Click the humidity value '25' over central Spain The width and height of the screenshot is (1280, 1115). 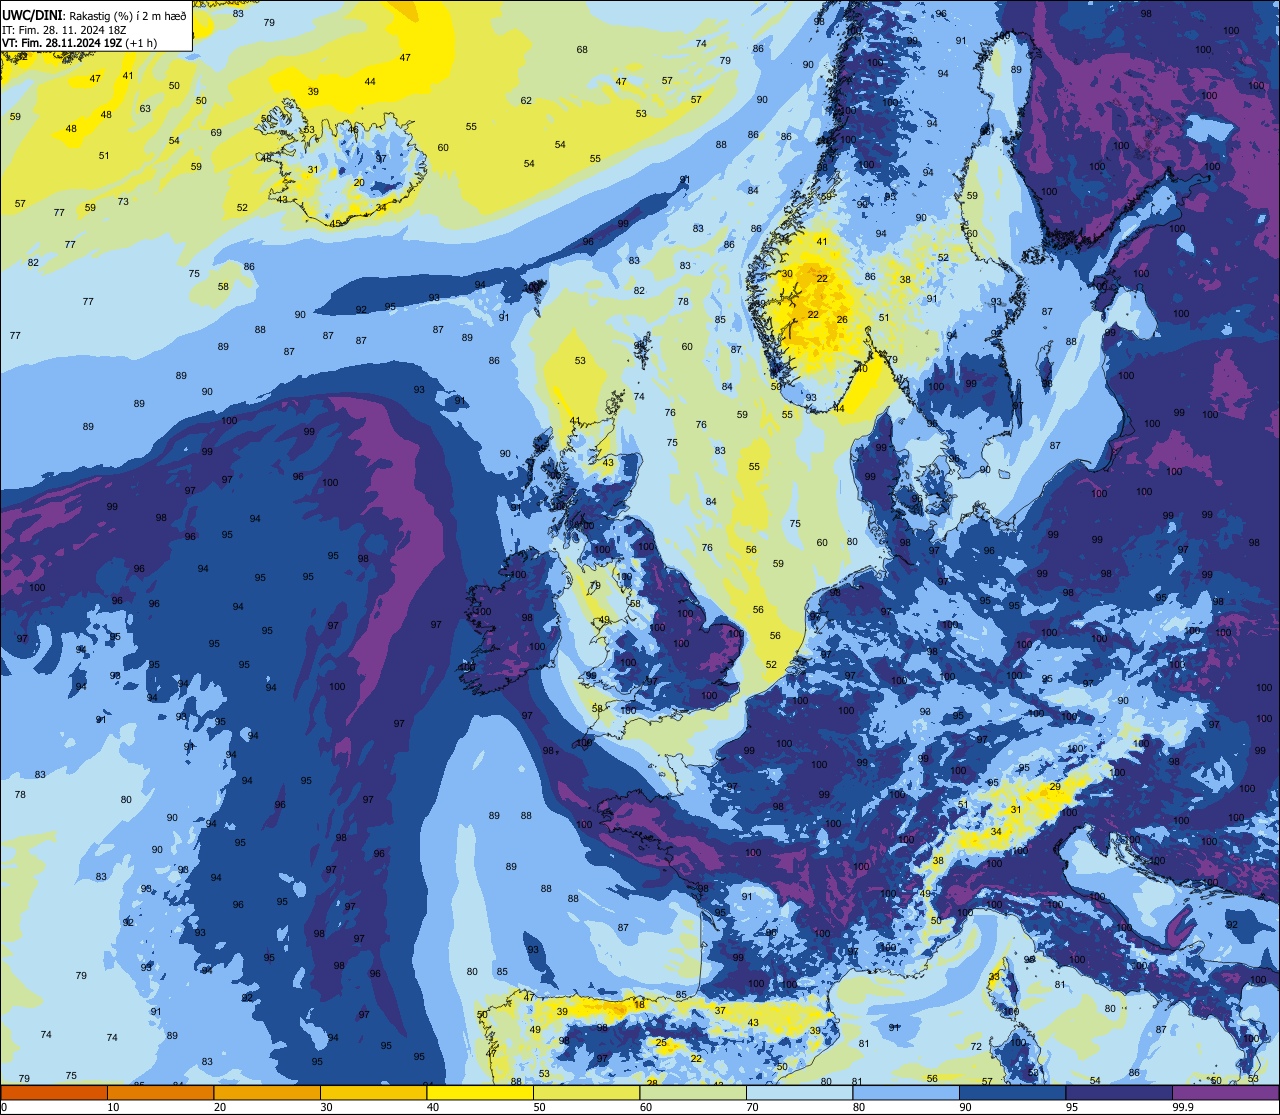661,1043
